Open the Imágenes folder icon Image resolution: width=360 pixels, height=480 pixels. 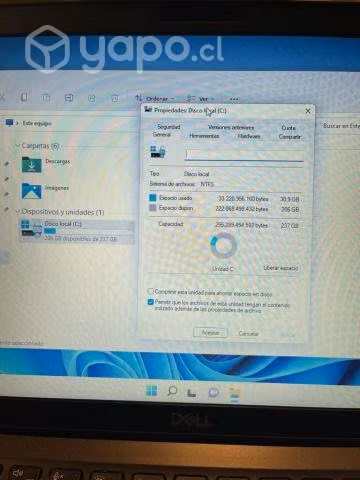32,191
